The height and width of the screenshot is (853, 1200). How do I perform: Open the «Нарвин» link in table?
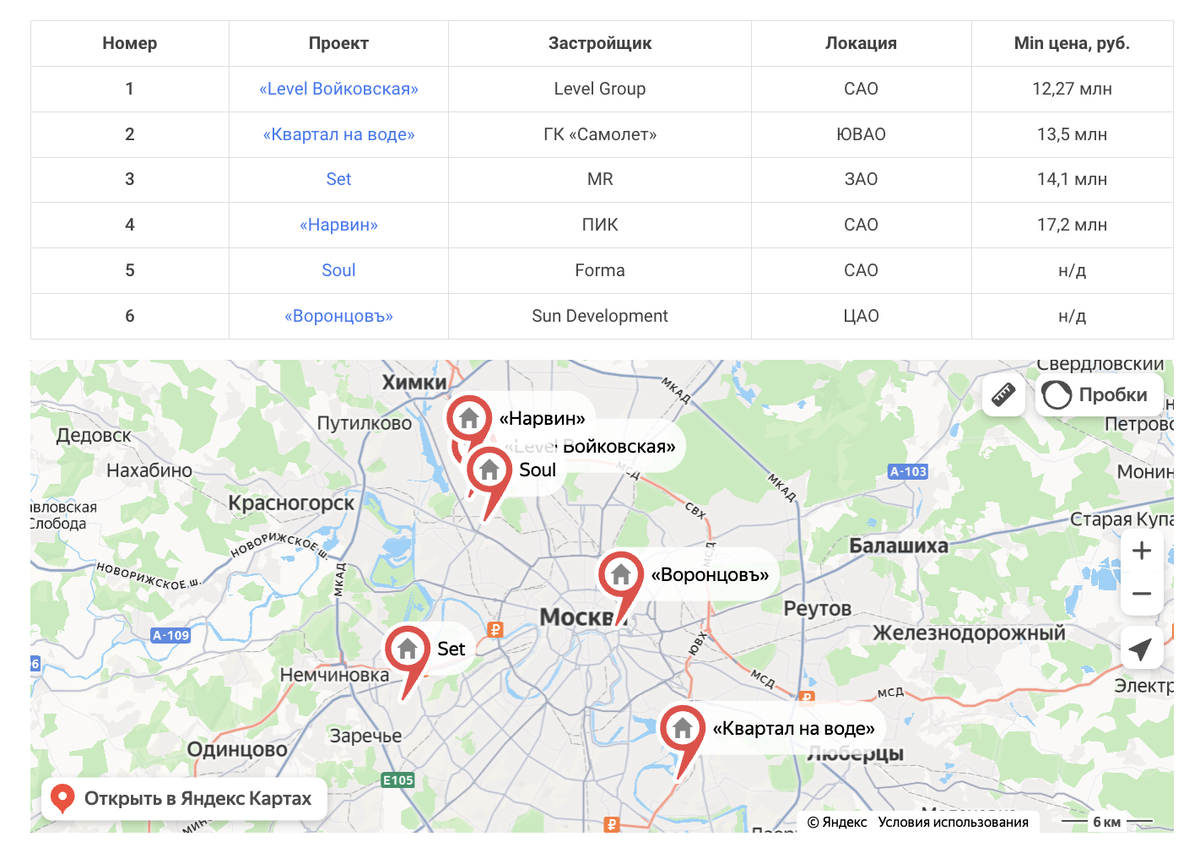click(x=339, y=225)
